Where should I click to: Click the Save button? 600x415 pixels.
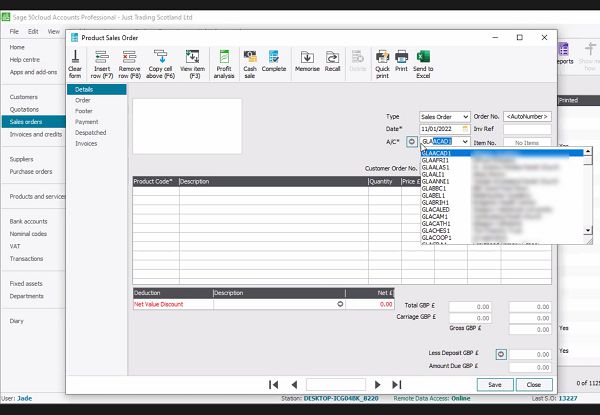click(x=495, y=385)
